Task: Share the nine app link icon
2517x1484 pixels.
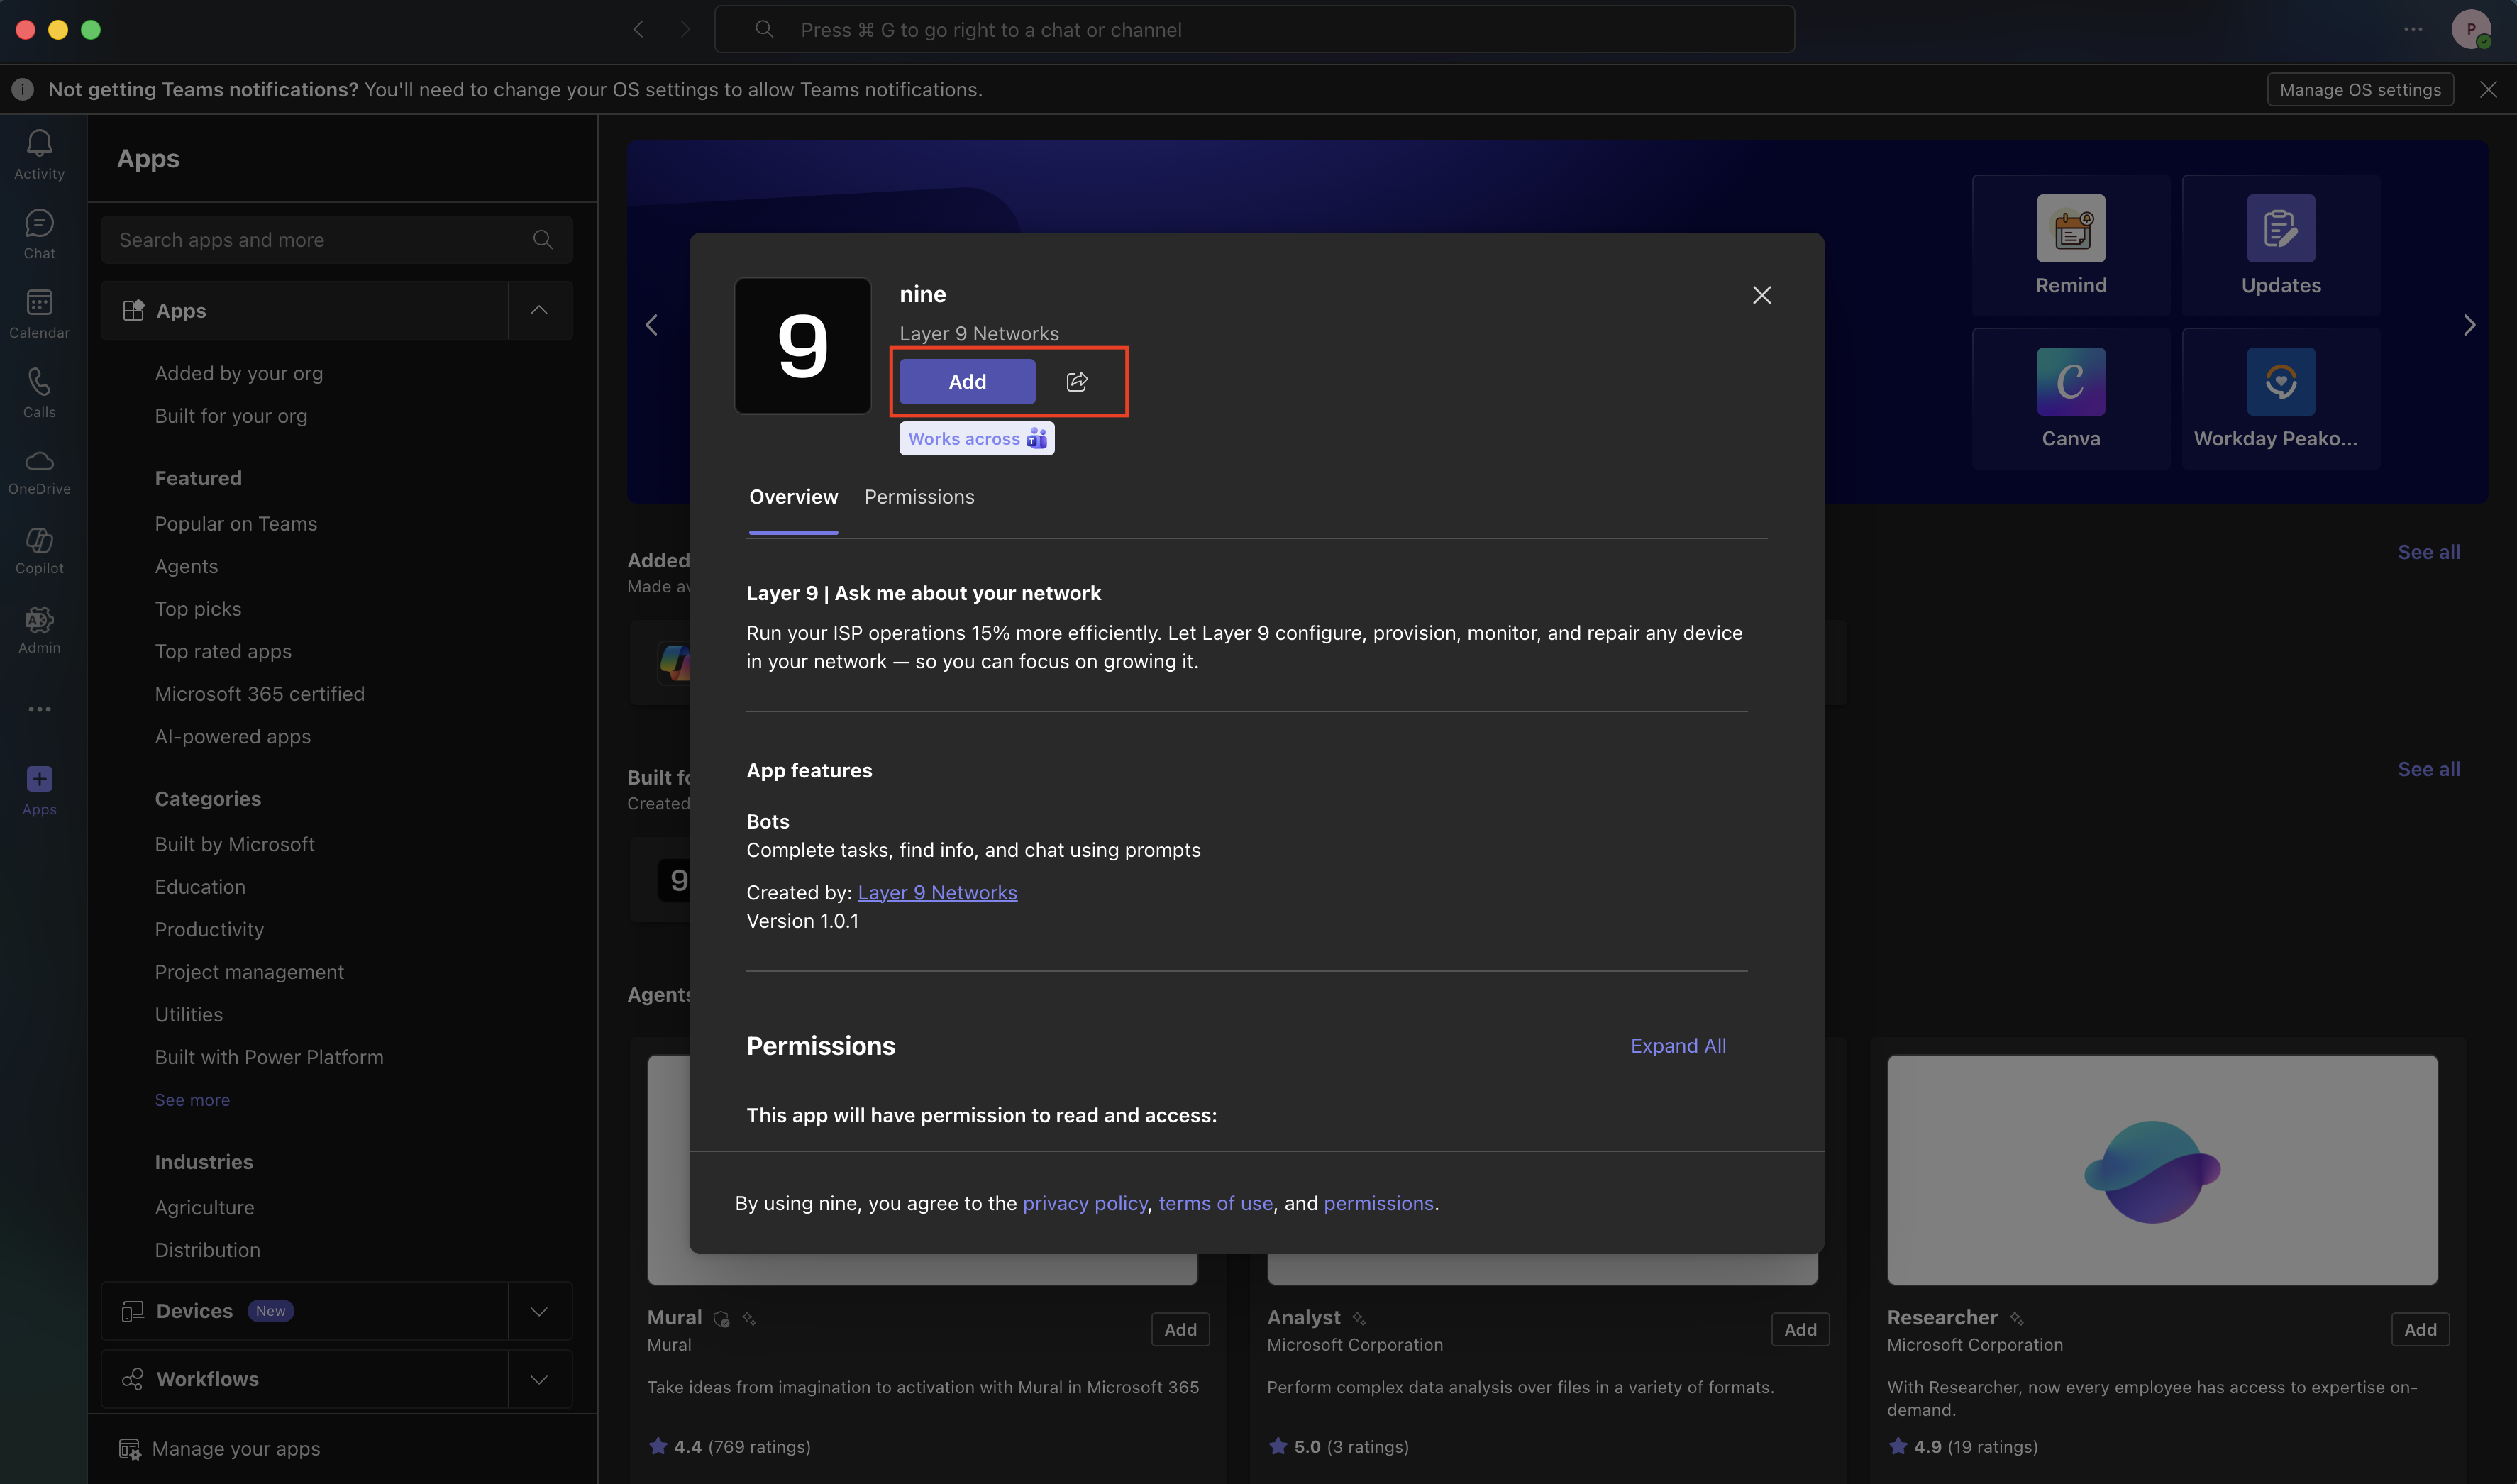Action: tap(1077, 381)
